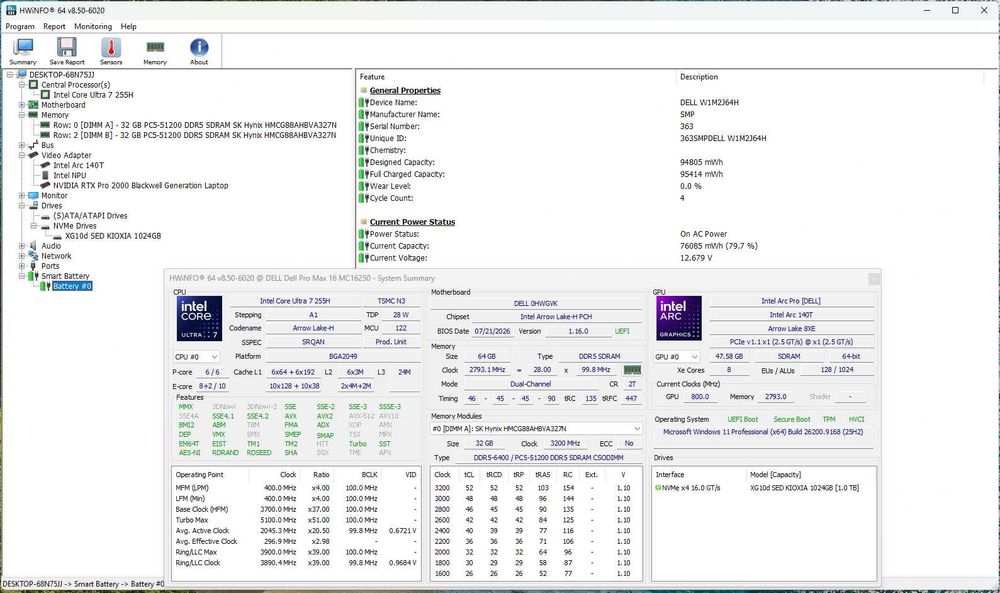
Task: Click the Intel Core Ultra 7 logo
Action: click(x=199, y=318)
